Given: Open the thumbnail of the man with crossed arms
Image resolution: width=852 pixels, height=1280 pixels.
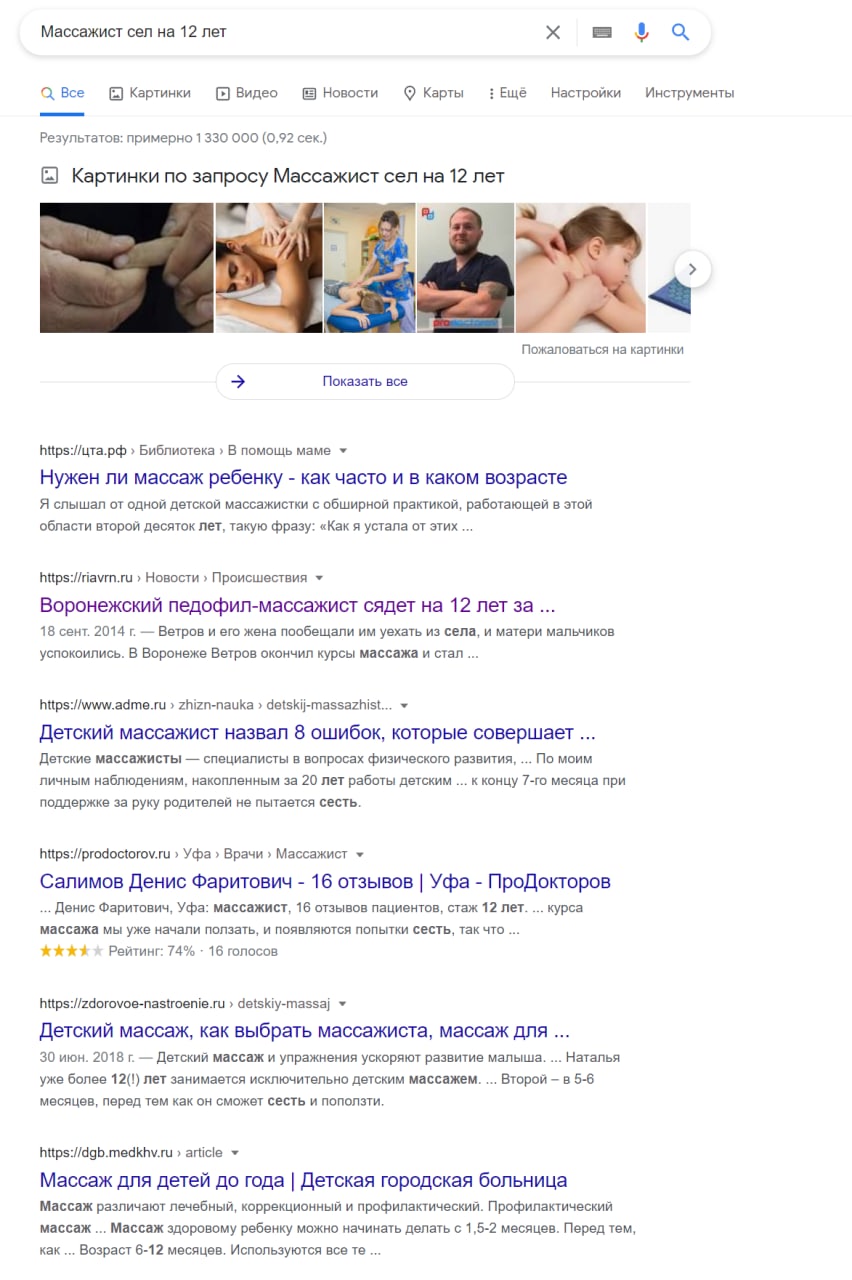Looking at the screenshot, I should pyautogui.click(x=465, y=268).
